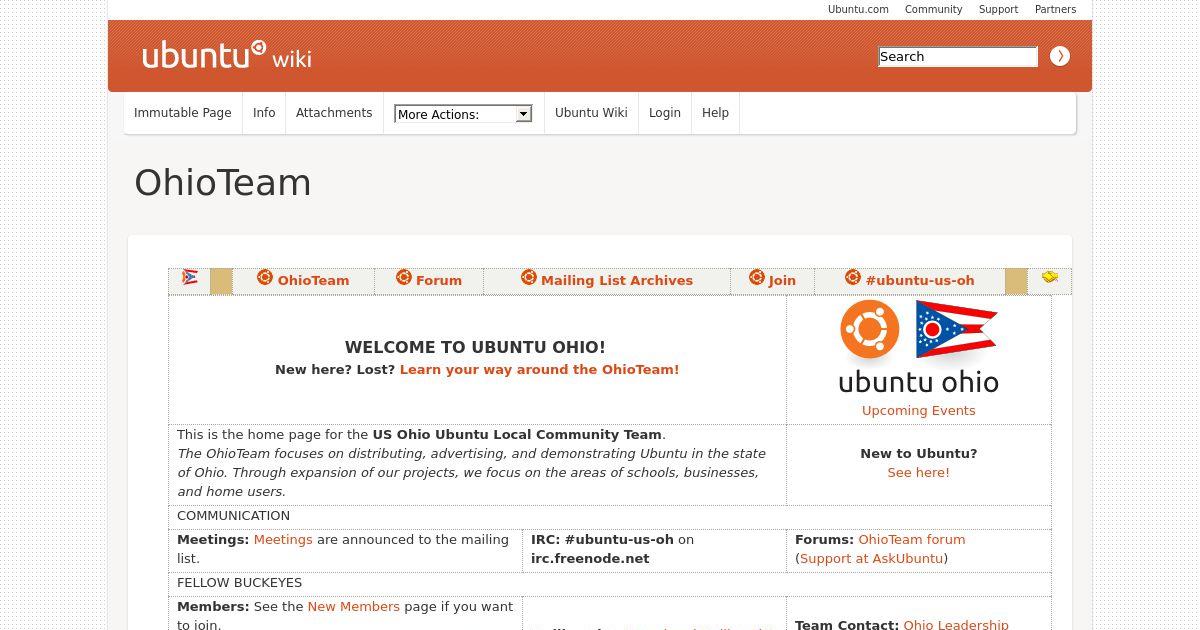Screen dimensions: 1200x630
Task: Open the Meetings link
Action: coord(283,540)
